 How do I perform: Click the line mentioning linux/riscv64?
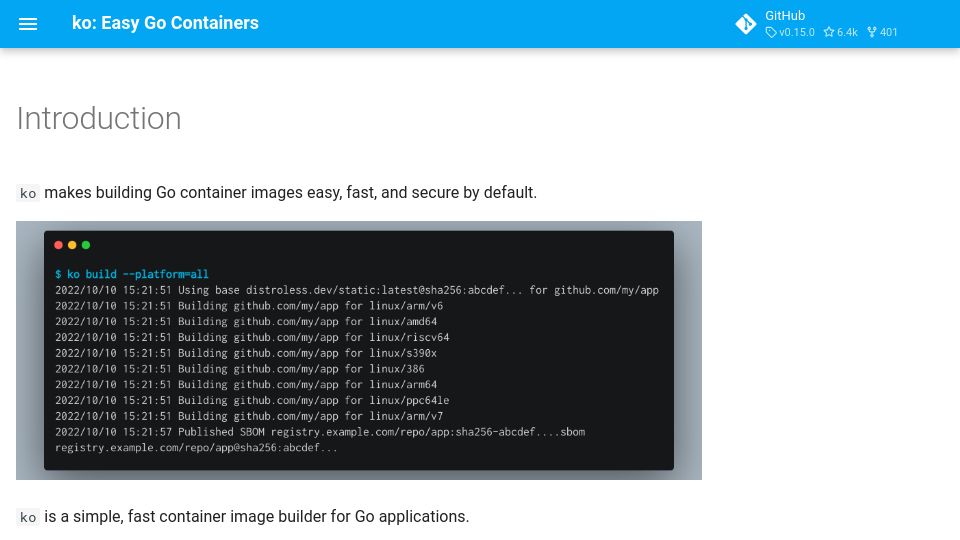[x=252, y=337]
